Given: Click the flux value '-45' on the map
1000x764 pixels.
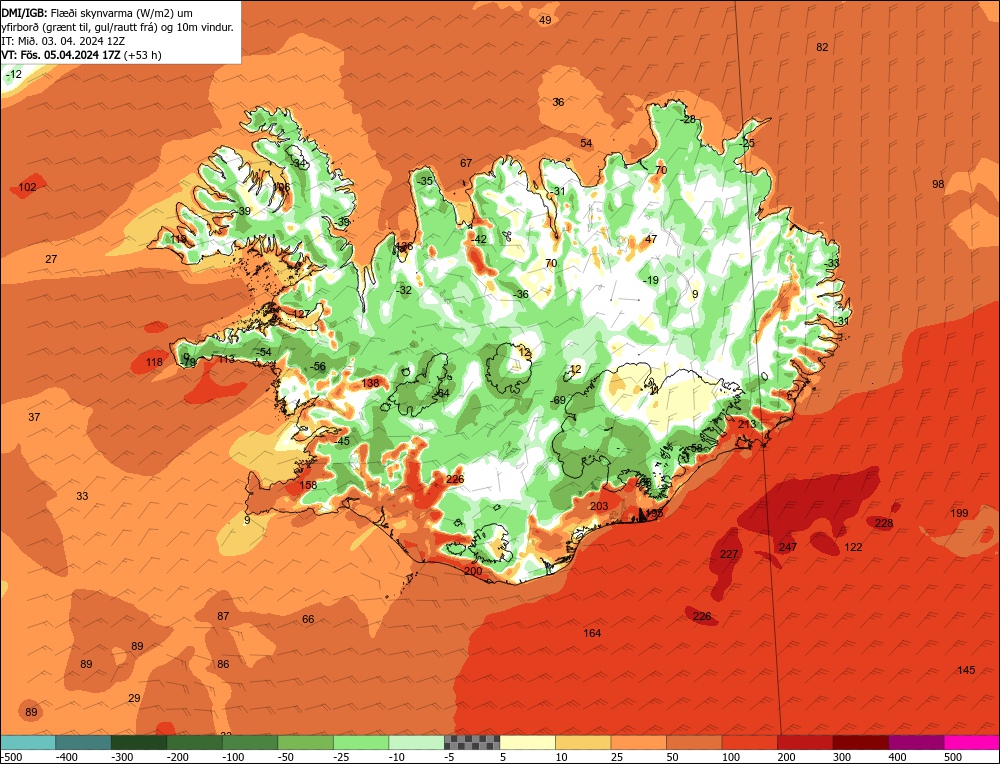Looking at the screenshot, I should click(342, 441).
